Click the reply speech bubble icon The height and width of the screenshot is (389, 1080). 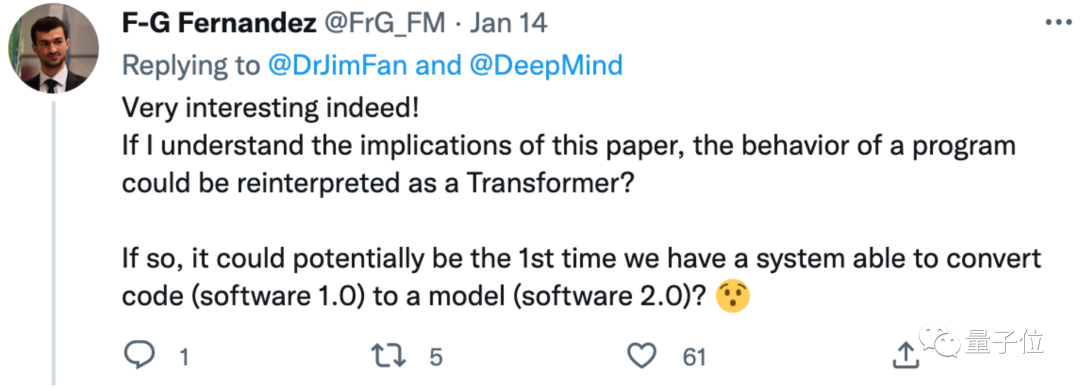tap(141, 355)
